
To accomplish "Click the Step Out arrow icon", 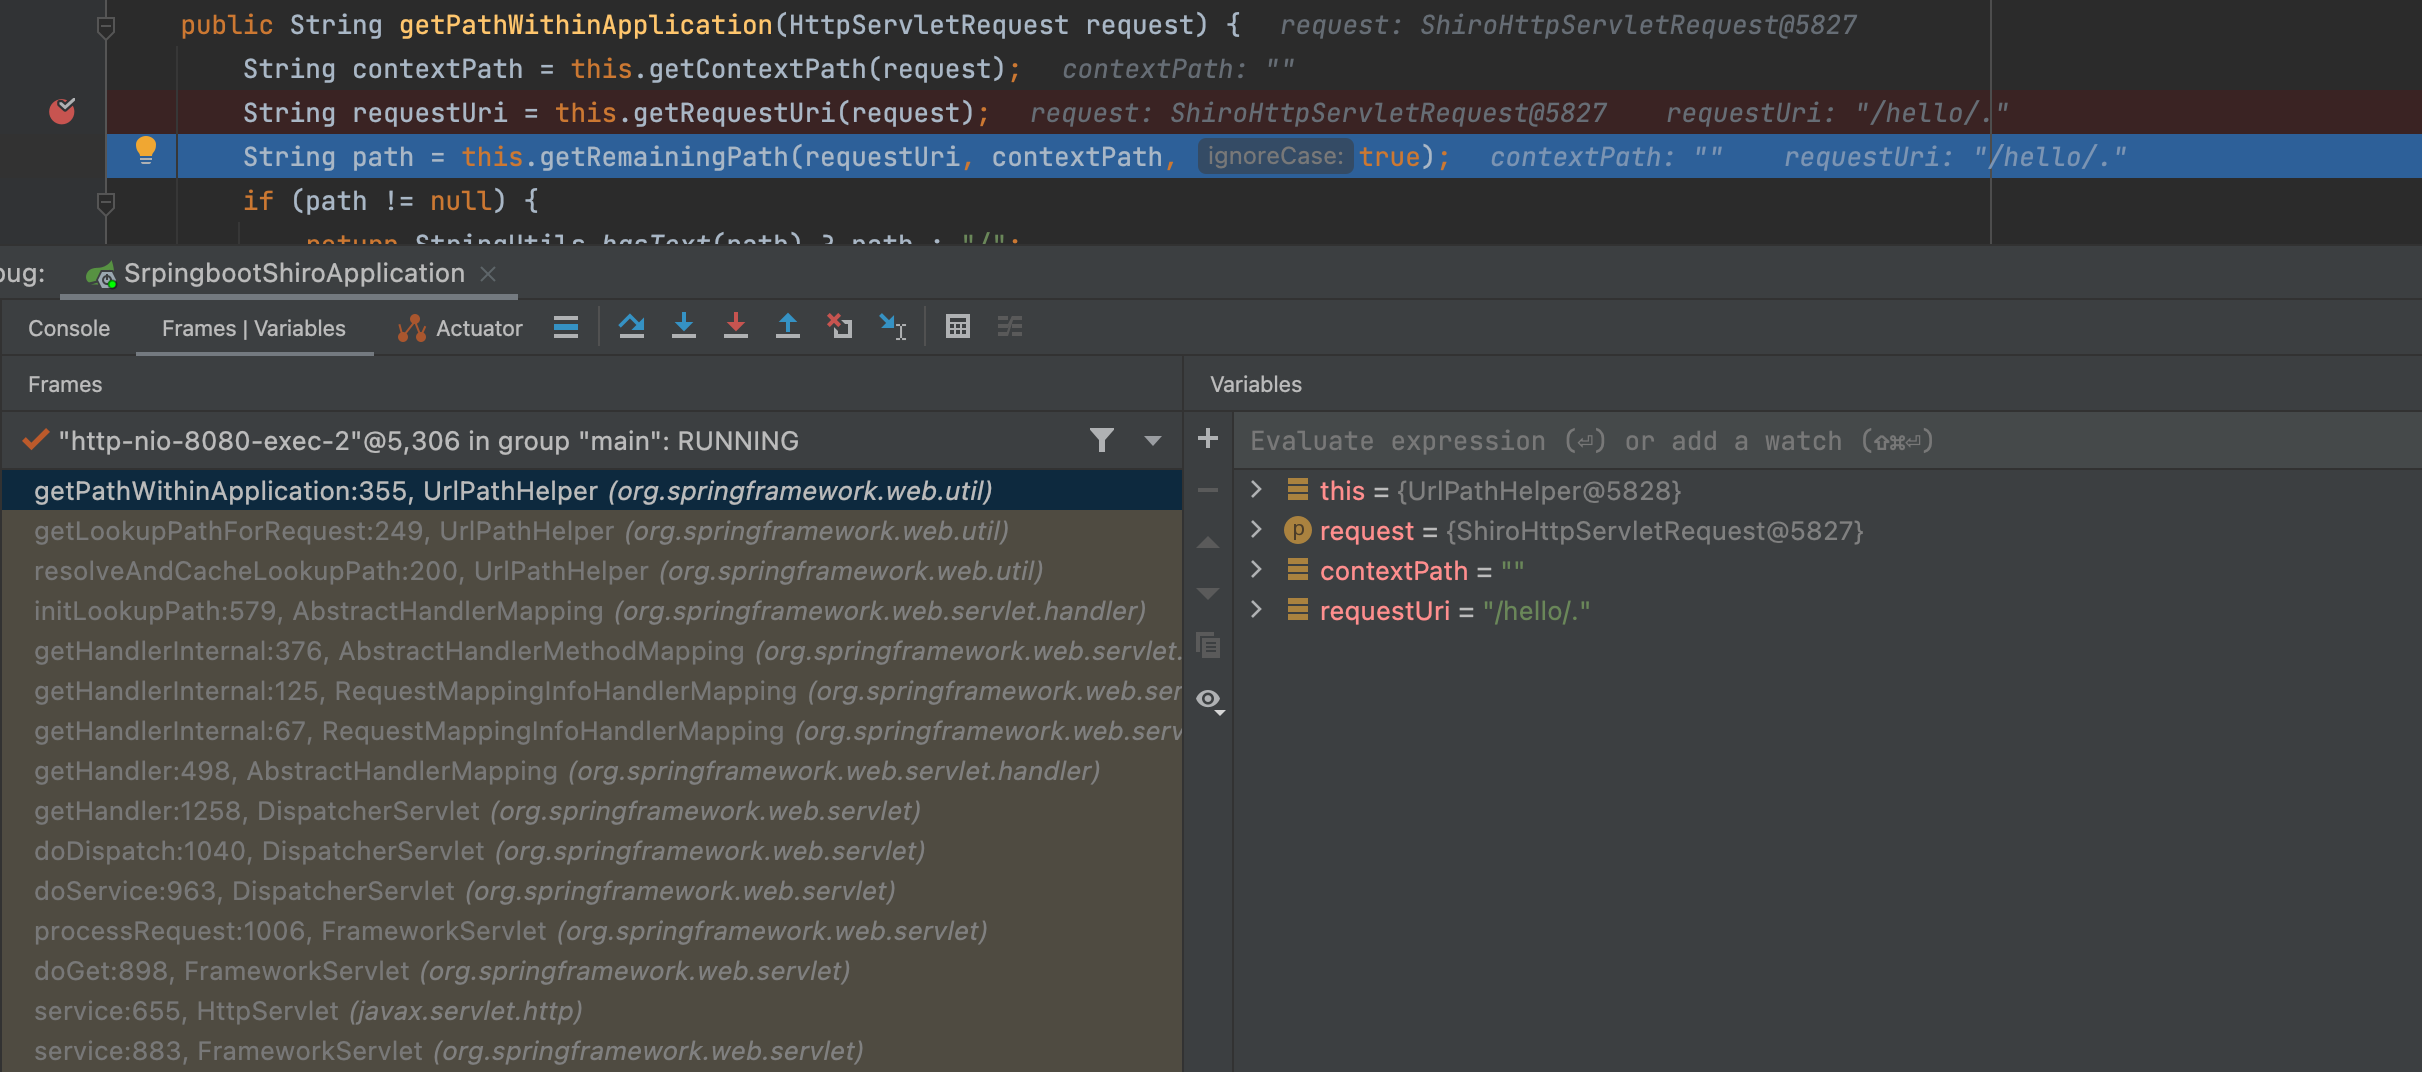I will point(788,327).
